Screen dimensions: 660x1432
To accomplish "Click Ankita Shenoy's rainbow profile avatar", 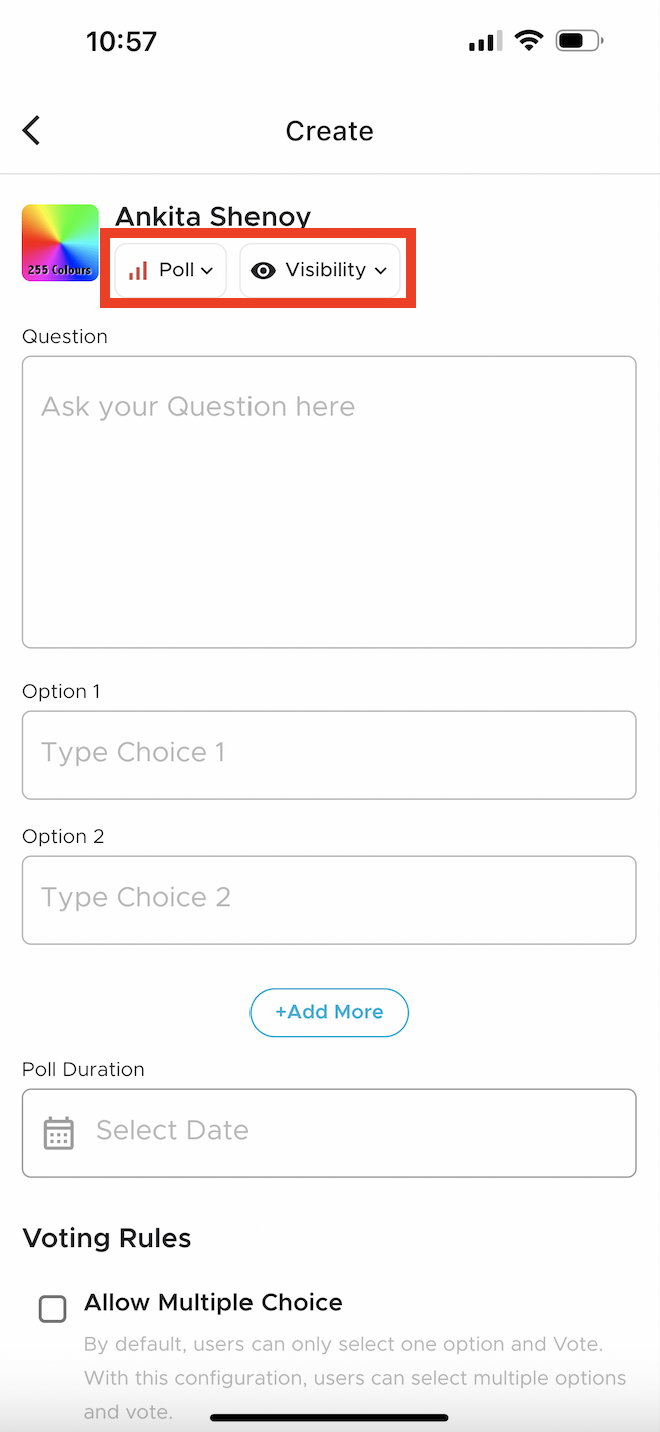I will point(60,242).
